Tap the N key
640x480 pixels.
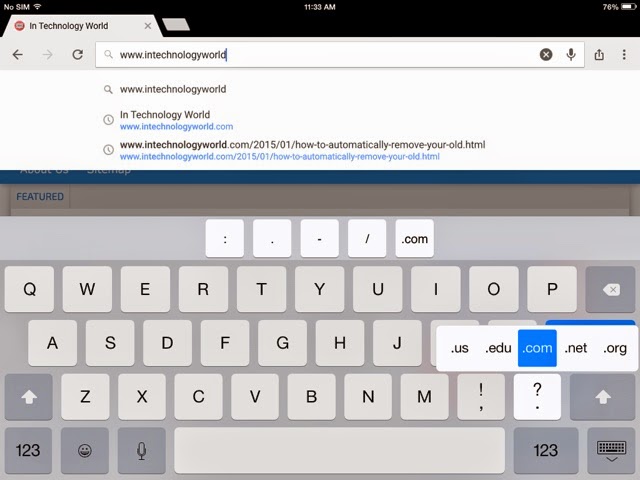point(368,397)
